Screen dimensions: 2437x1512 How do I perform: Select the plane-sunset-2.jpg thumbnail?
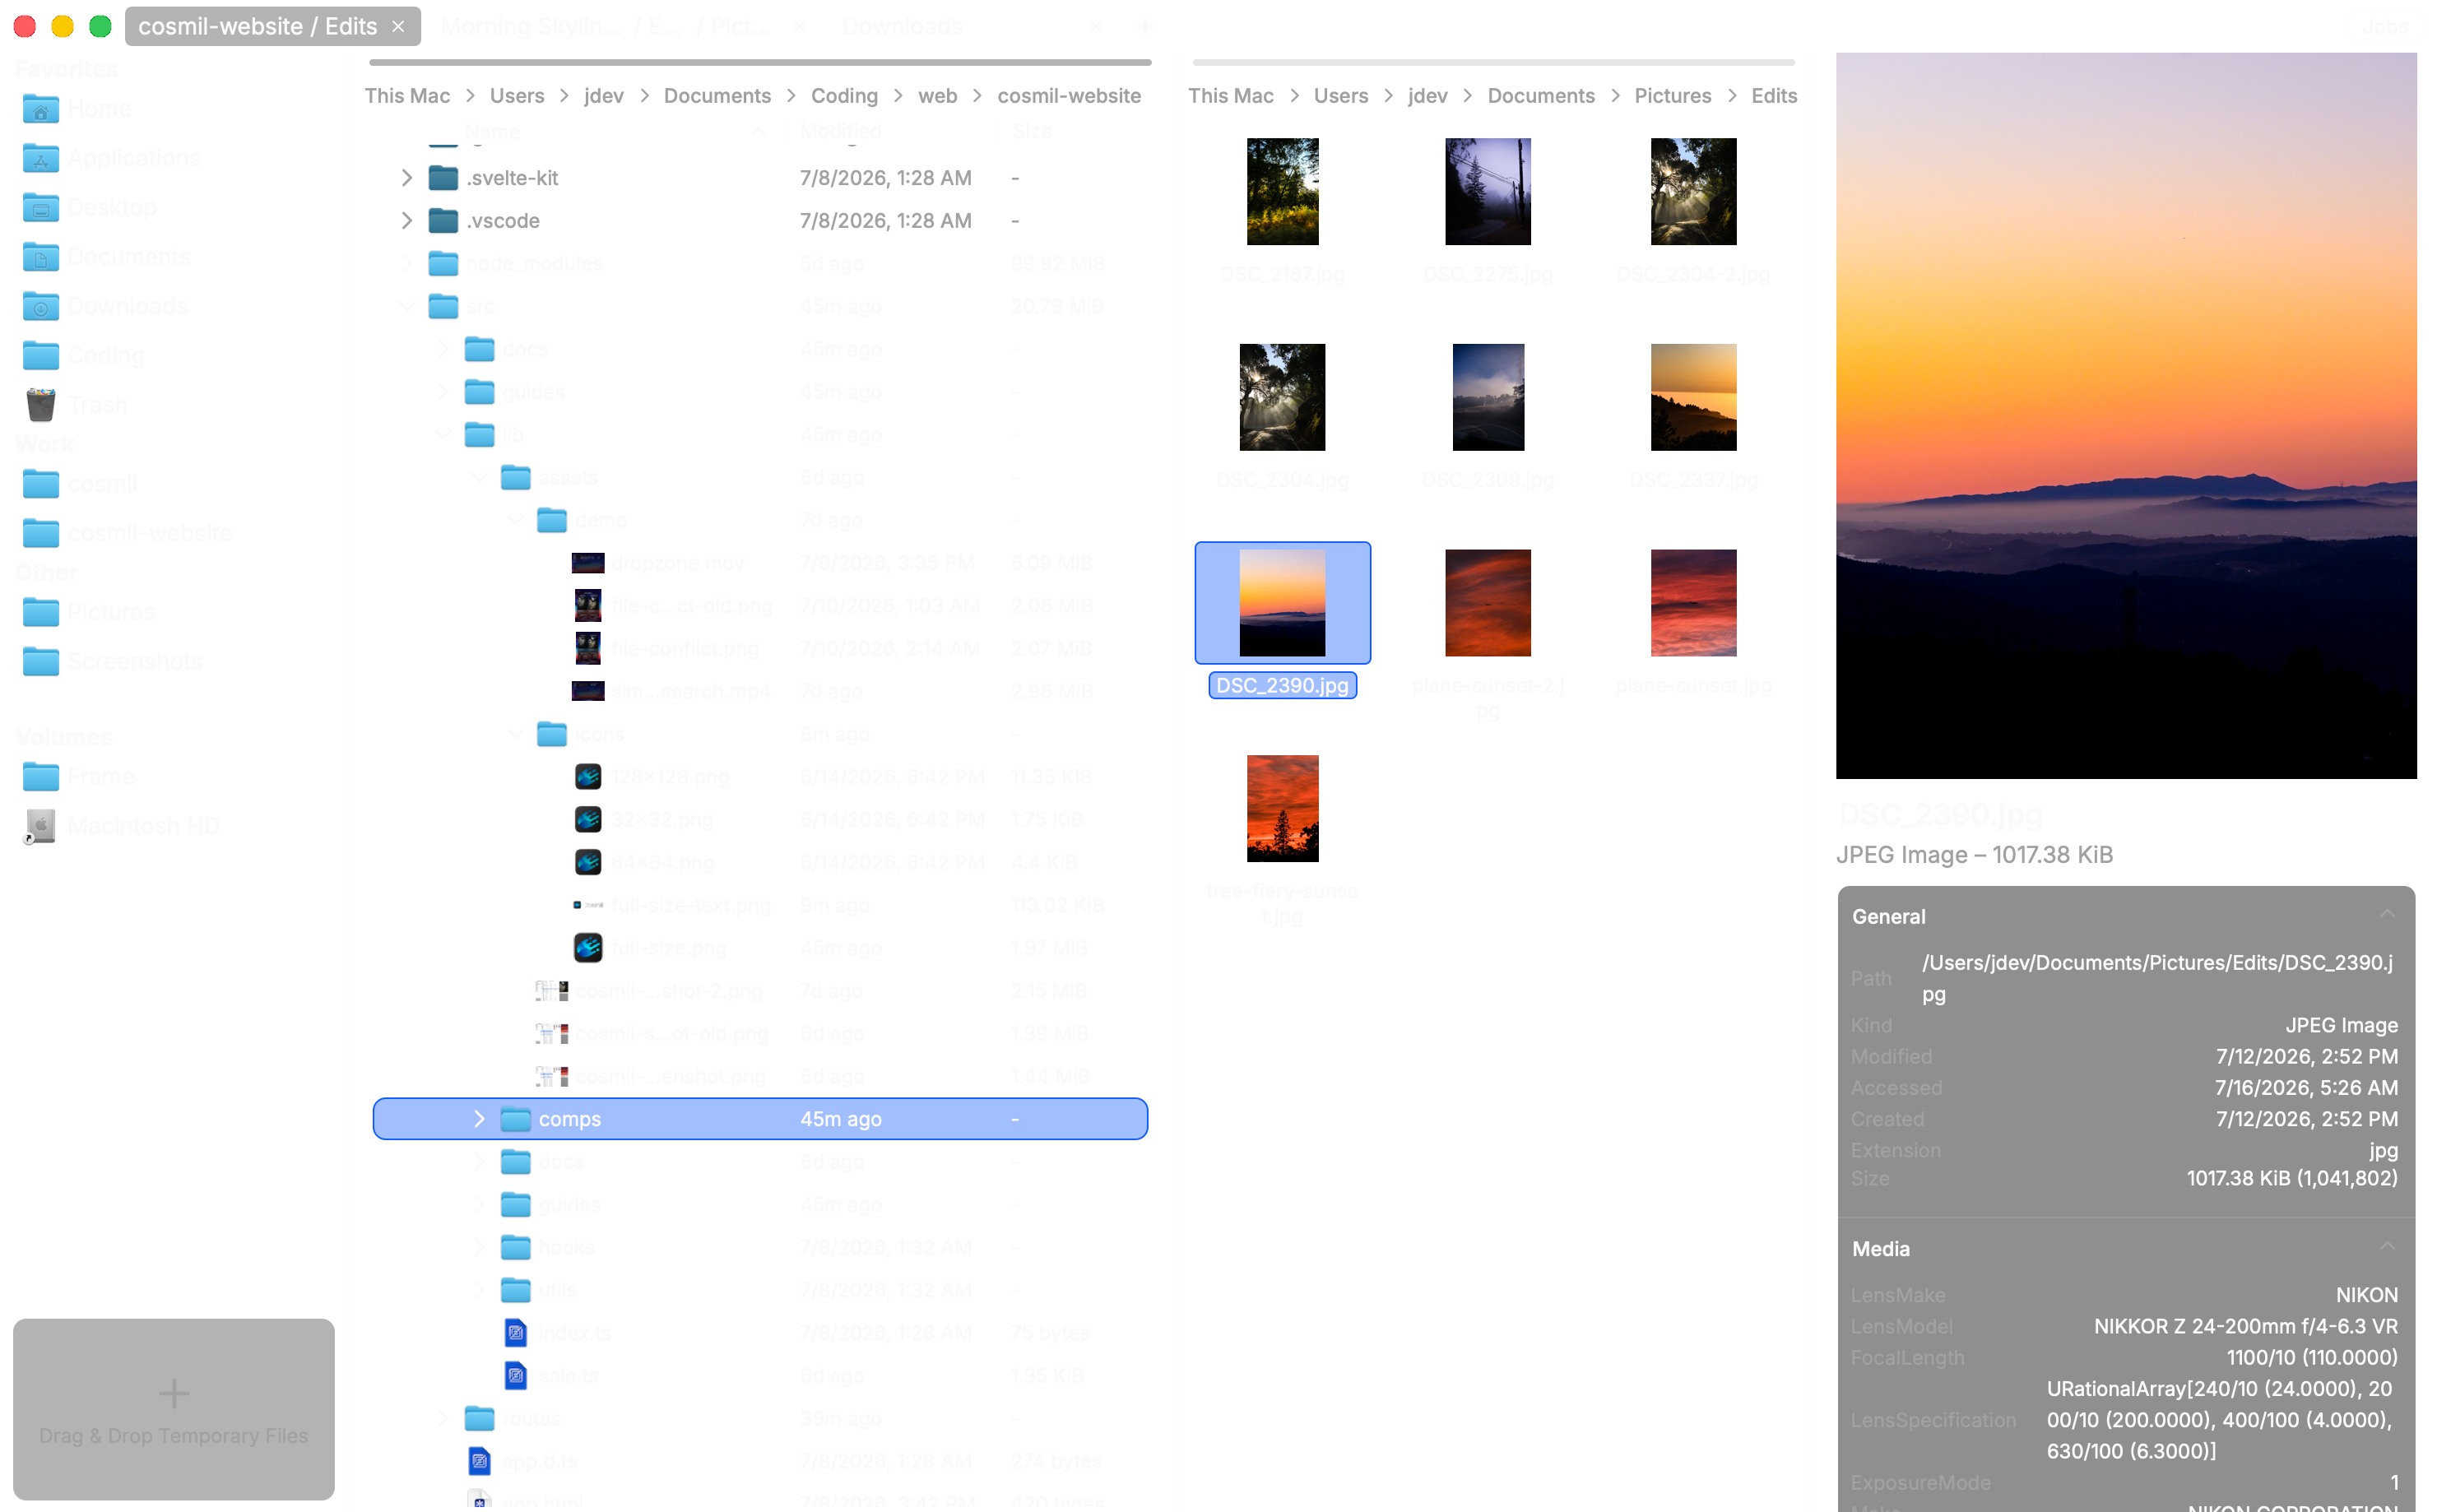(1487, 602)
